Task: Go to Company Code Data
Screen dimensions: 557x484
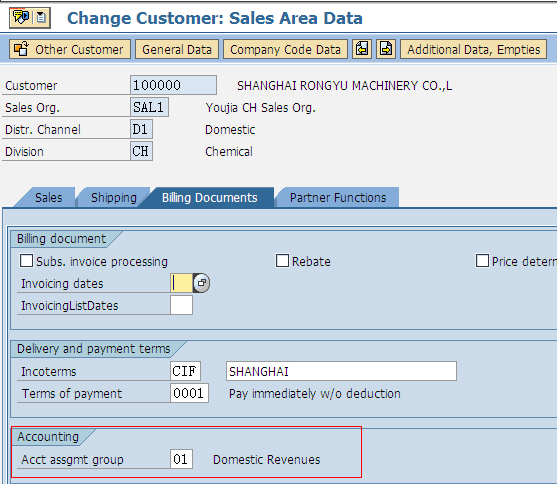Action: pyautogui.click(x=285, y=49)
